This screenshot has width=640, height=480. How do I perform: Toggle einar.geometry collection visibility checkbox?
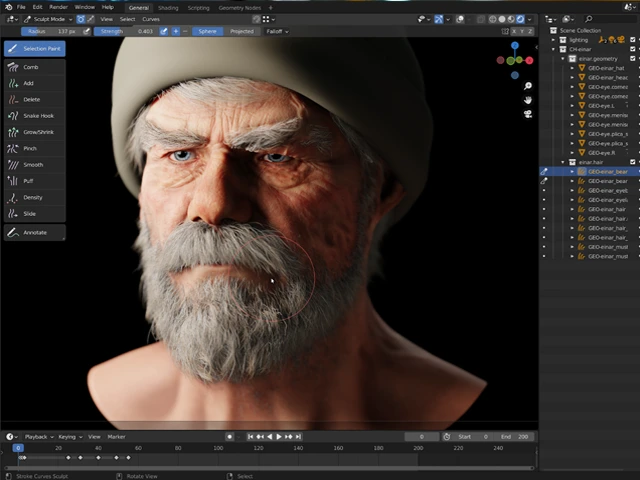pos(633,59)
